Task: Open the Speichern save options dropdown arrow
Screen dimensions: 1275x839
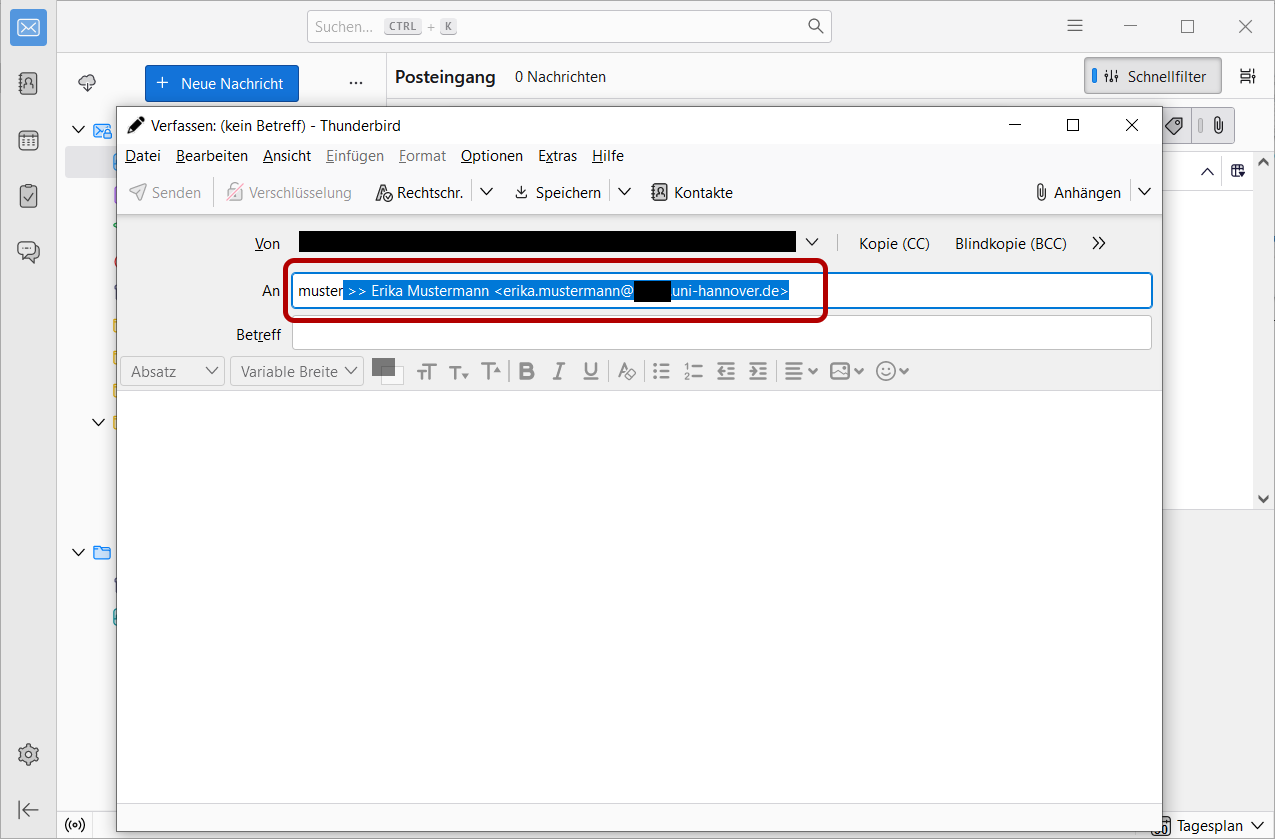Action: click(624, 192)
